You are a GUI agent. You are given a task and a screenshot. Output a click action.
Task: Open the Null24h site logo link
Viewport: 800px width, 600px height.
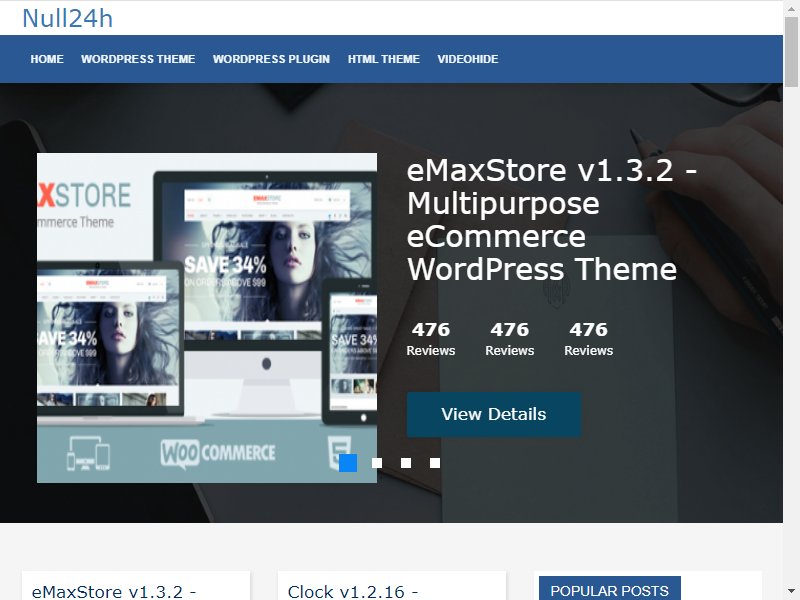67,19
